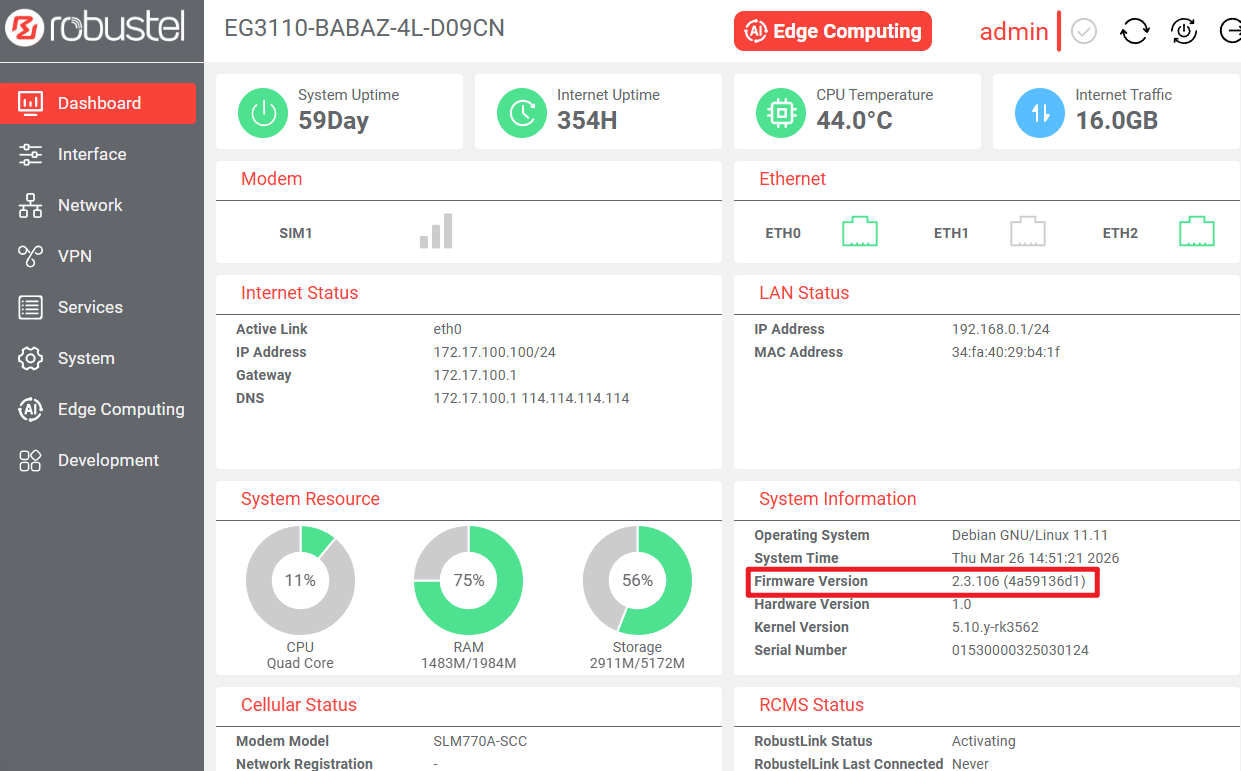Click the System Uptime power icon
Viewport: 1241px width, 771px height.
pos(263,112)
